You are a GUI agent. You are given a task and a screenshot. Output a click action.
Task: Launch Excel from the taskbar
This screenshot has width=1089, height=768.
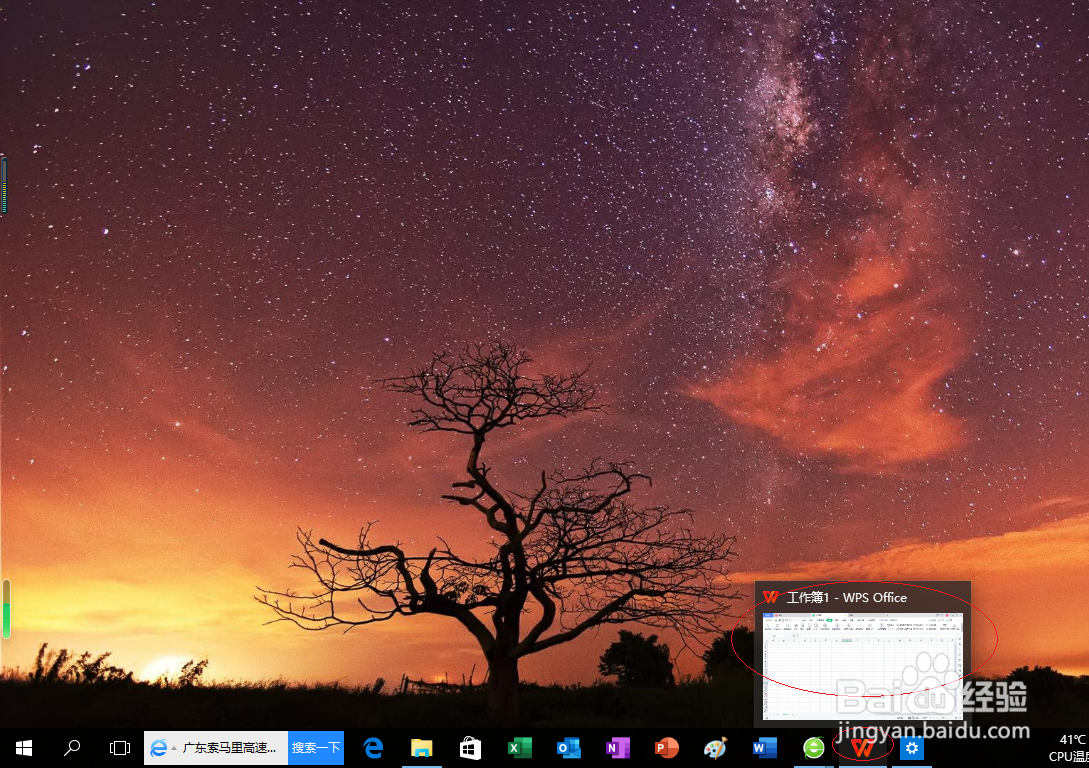(519, 748)
